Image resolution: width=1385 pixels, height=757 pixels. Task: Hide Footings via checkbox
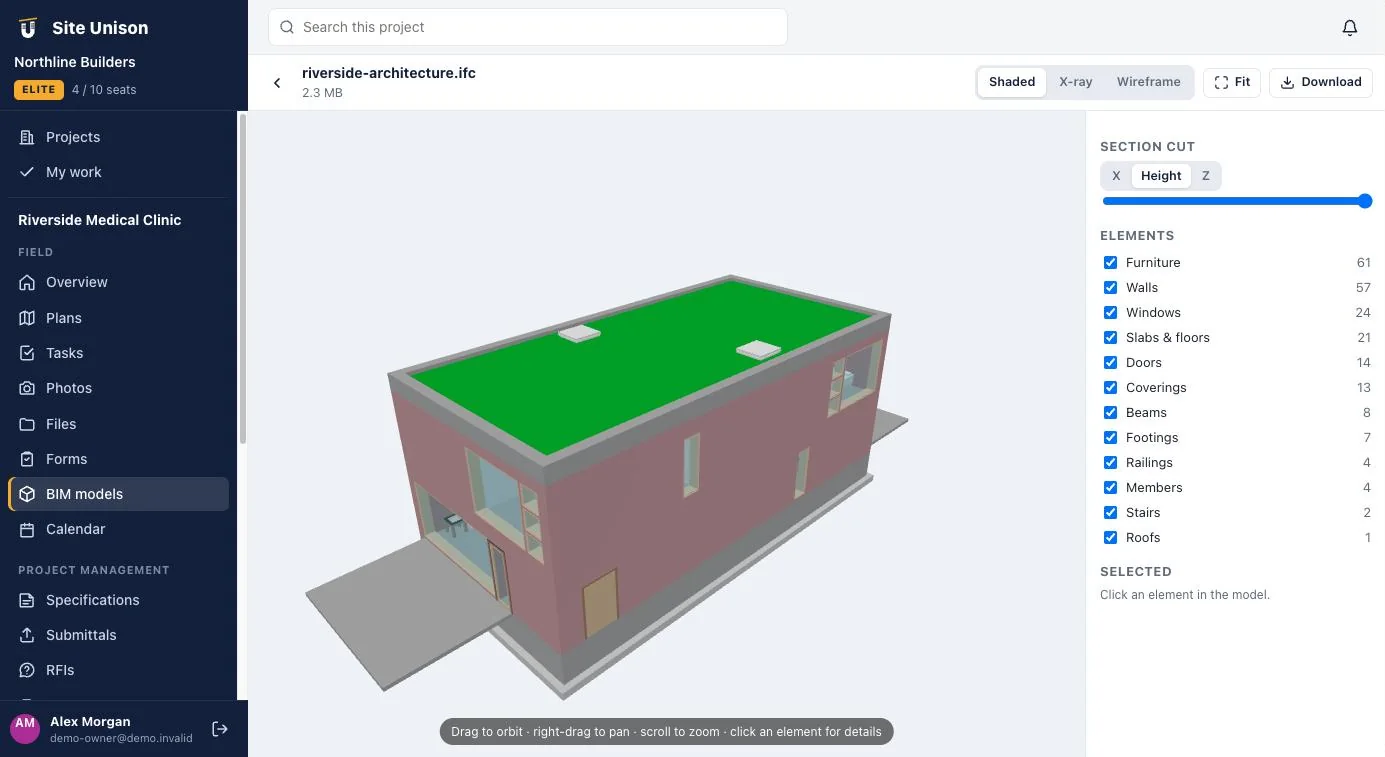point(1110,437)
